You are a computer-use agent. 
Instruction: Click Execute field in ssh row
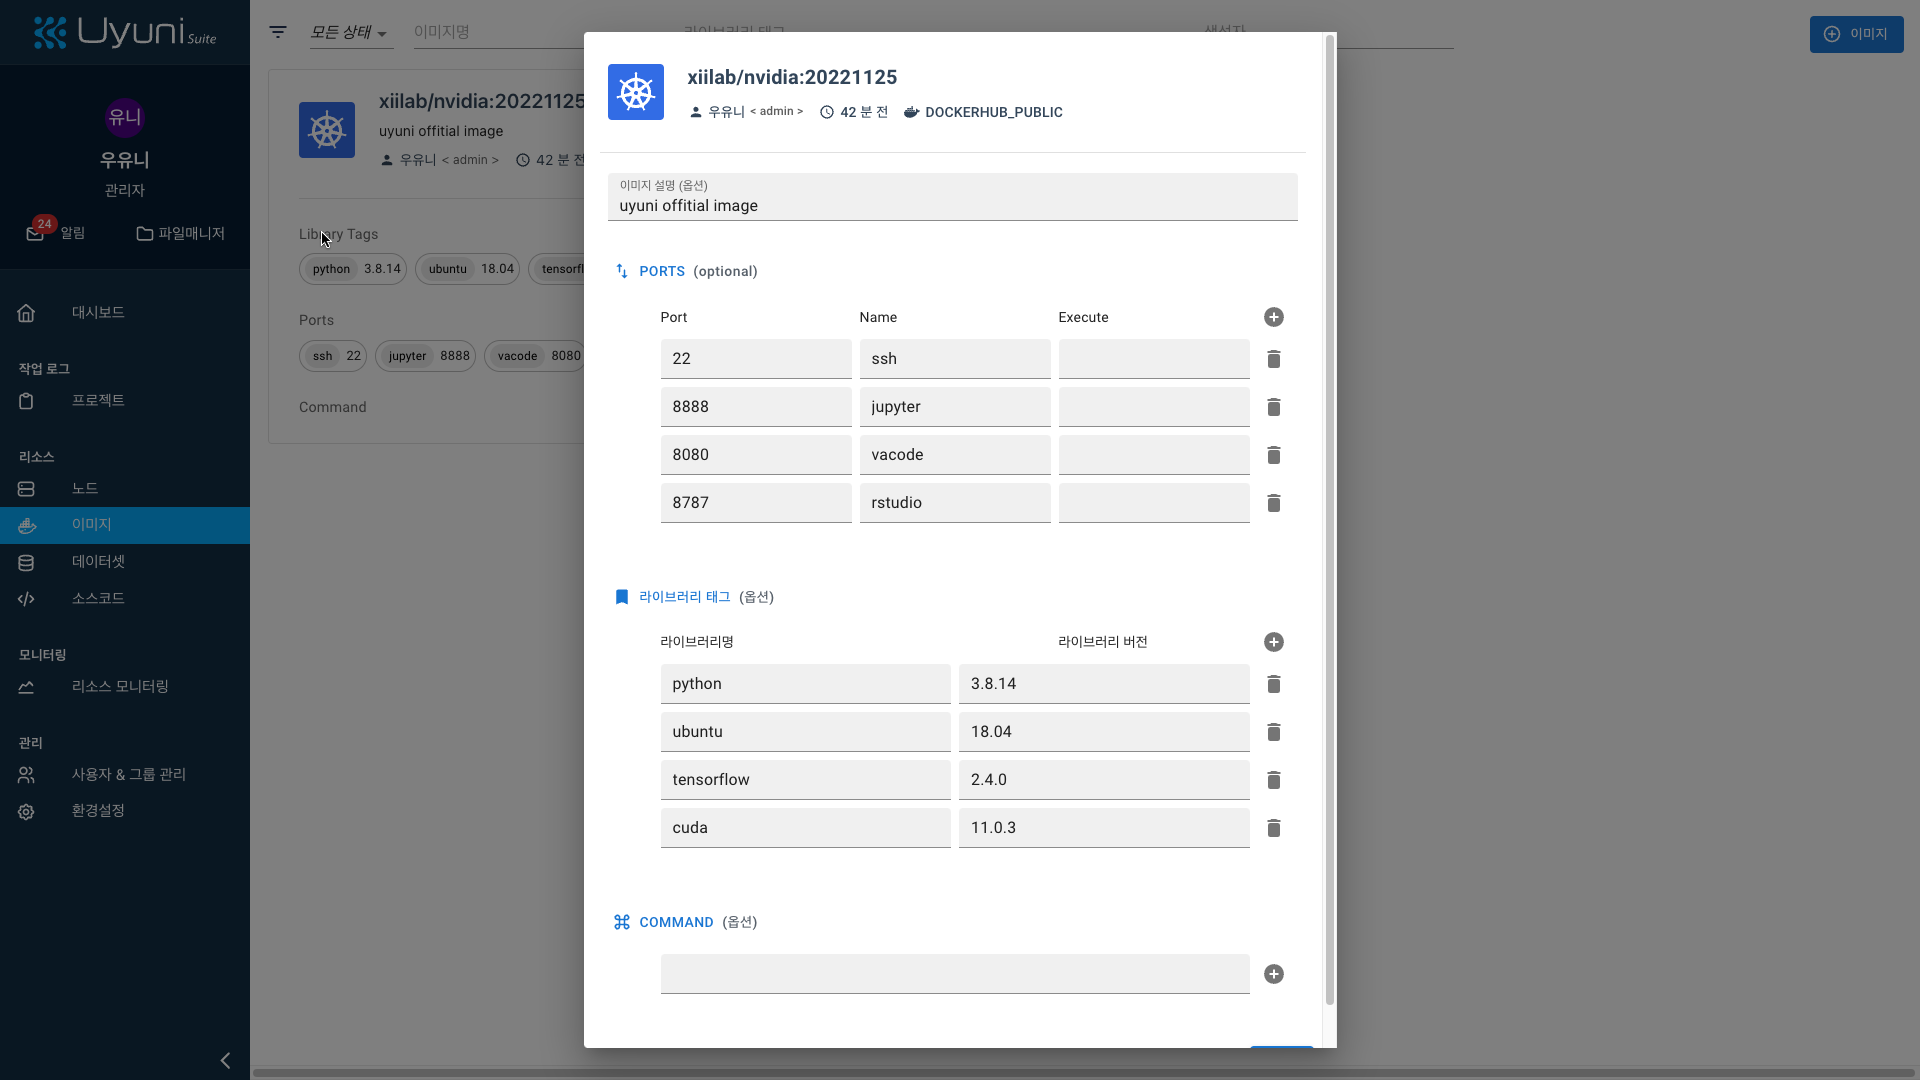[x=1154, y=359]
